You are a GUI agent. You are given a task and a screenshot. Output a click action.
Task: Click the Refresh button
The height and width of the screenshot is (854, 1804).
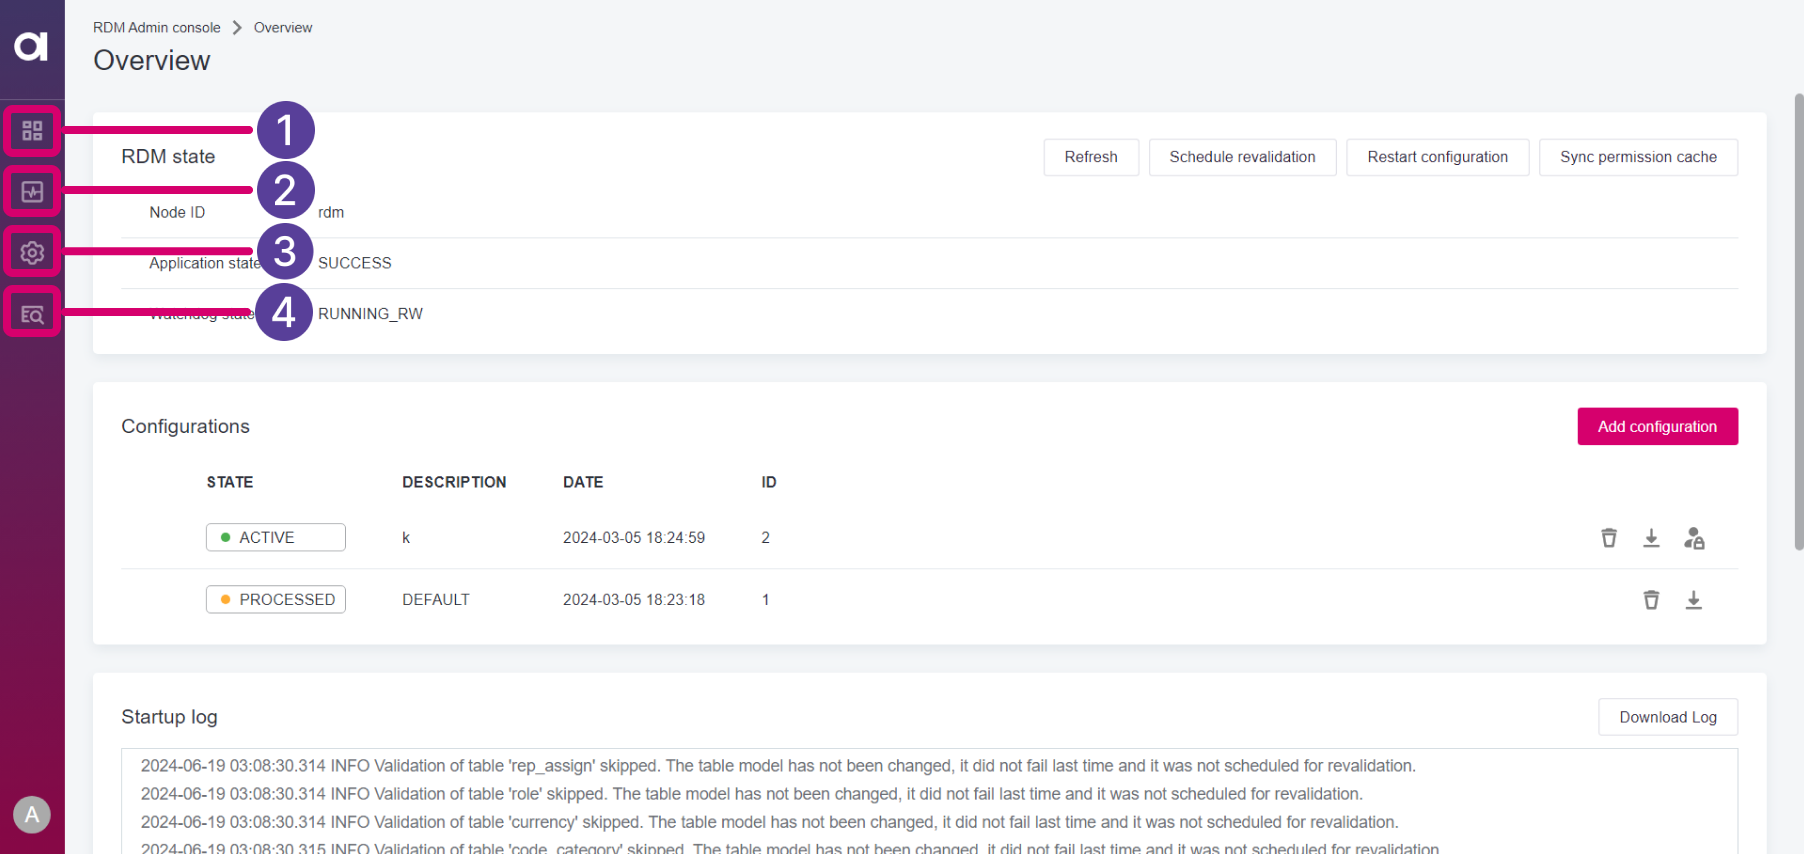1090,157
